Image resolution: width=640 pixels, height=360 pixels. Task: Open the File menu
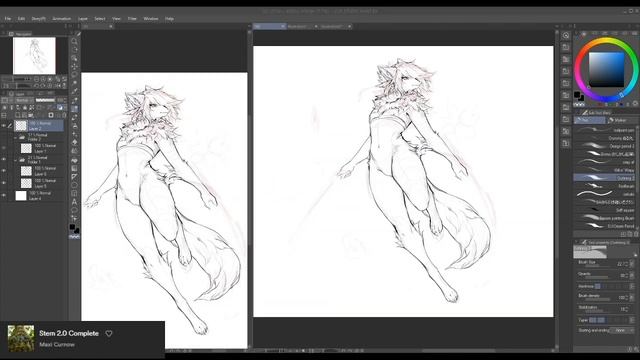(x=8, y=19)
